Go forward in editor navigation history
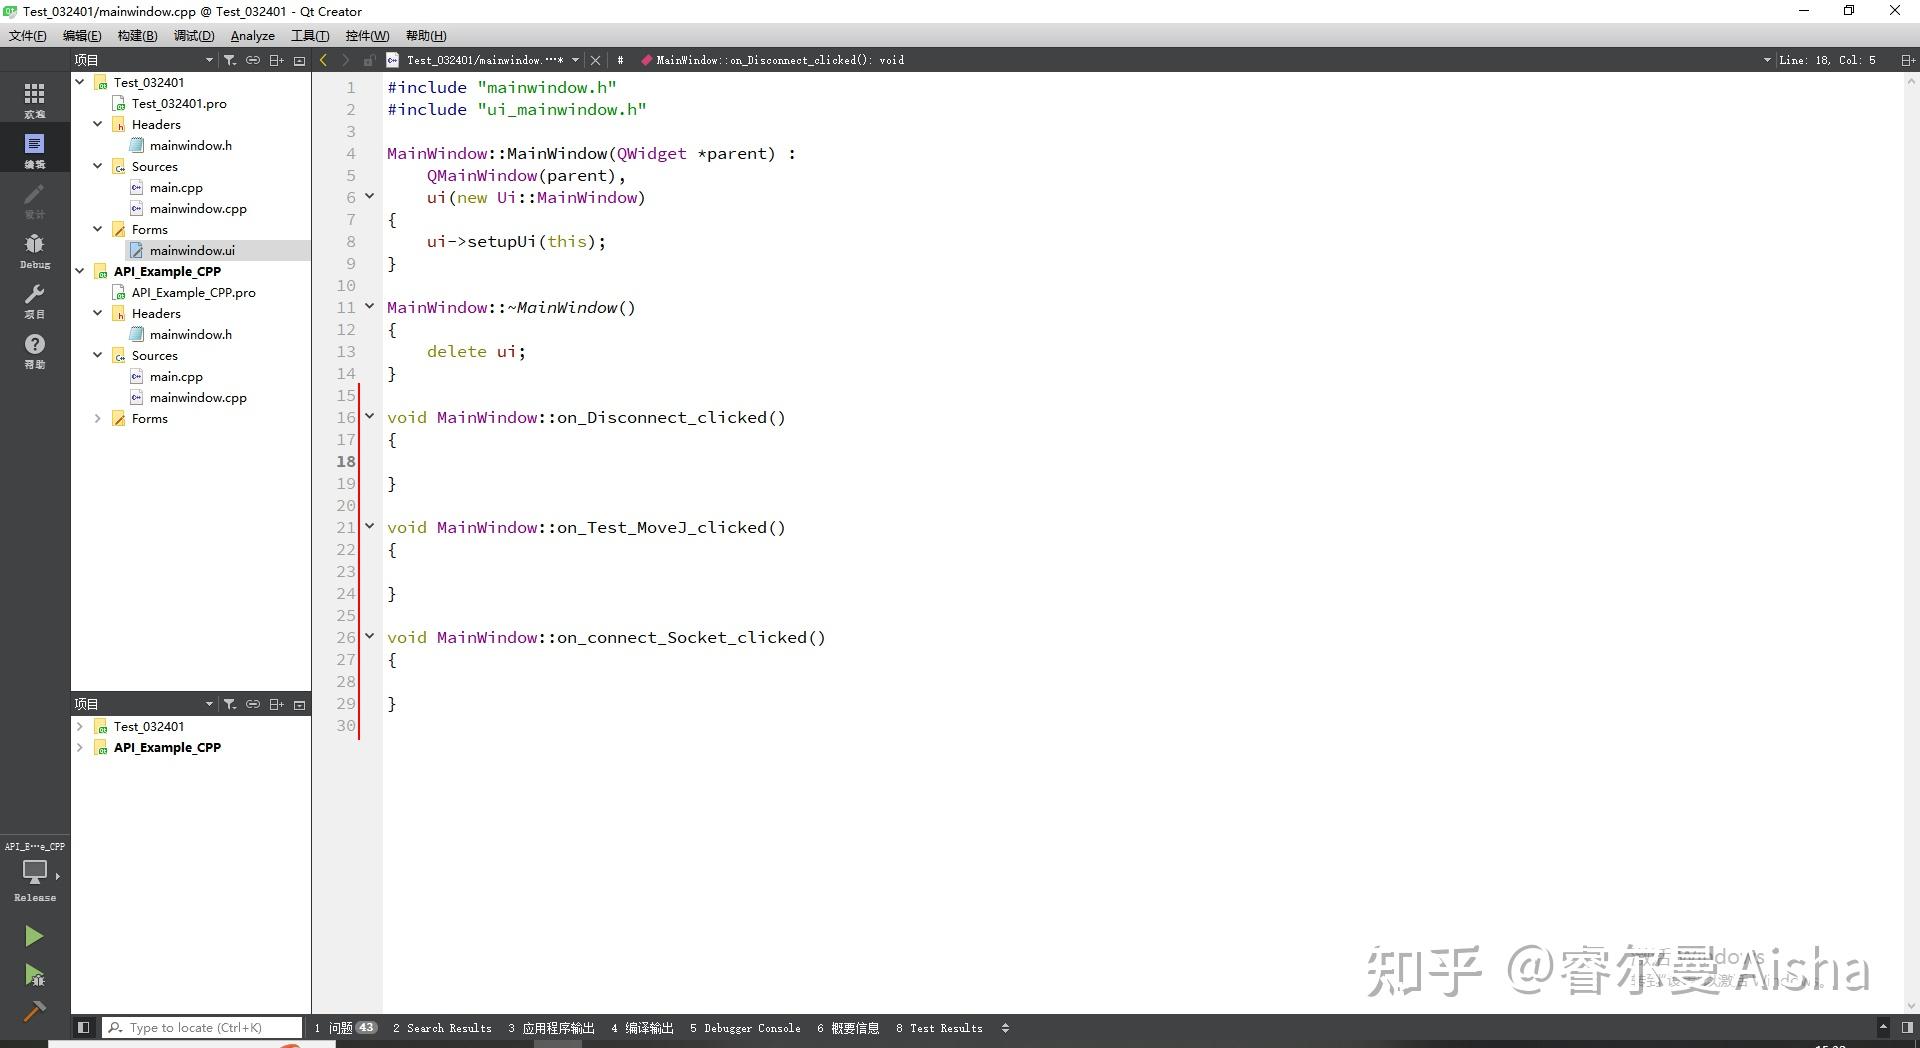The image size is (1920, 1048). (x=345, y=60)
